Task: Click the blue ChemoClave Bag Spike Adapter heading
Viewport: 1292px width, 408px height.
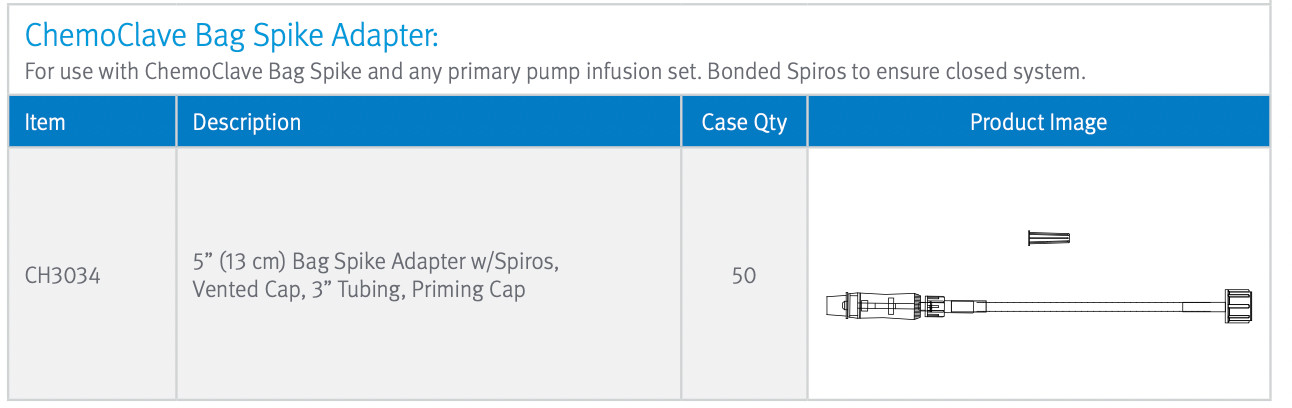Action: 232,36
